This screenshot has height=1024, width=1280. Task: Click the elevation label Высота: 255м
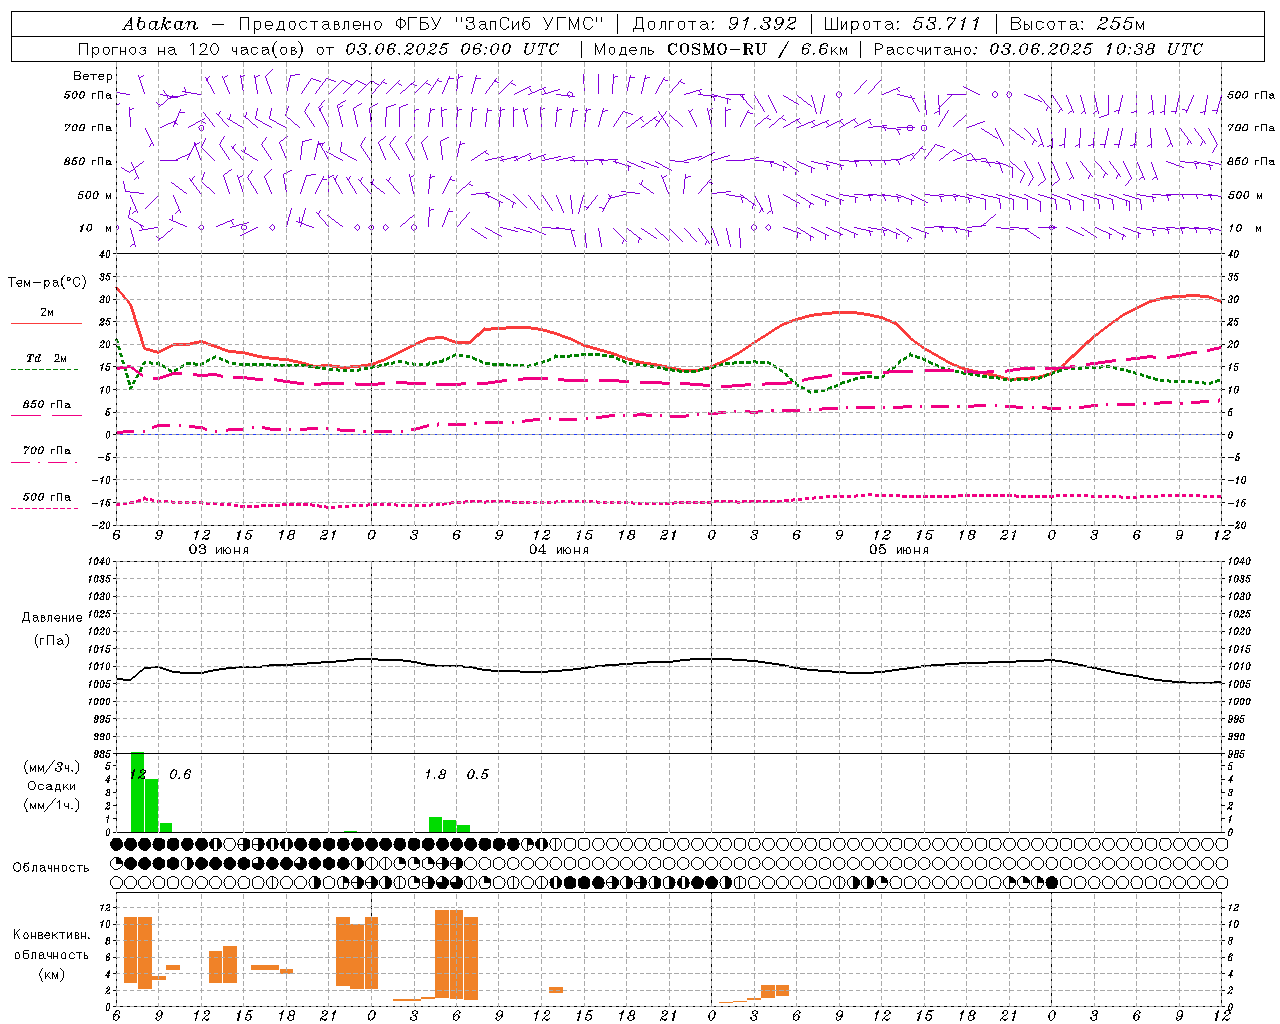tap(1077, 24)
